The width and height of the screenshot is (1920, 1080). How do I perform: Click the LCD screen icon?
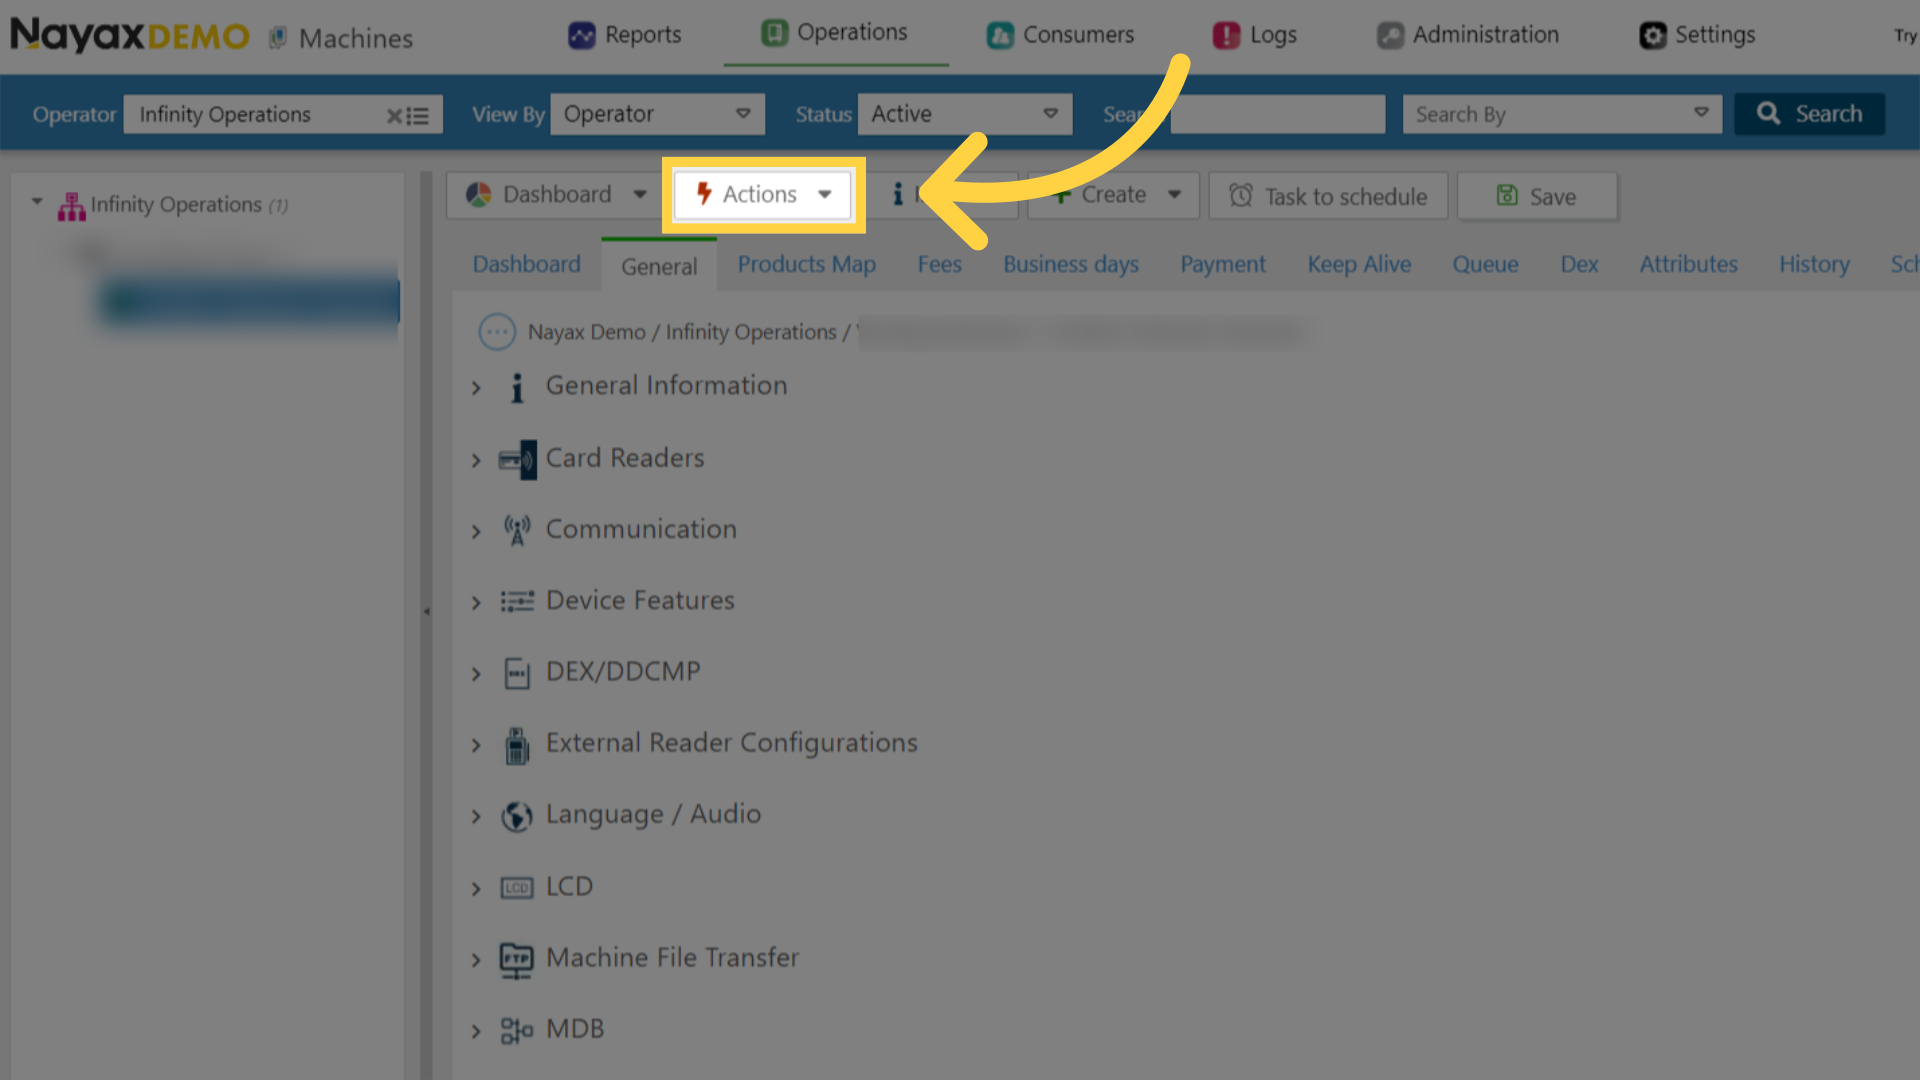[x=517, y=888]
